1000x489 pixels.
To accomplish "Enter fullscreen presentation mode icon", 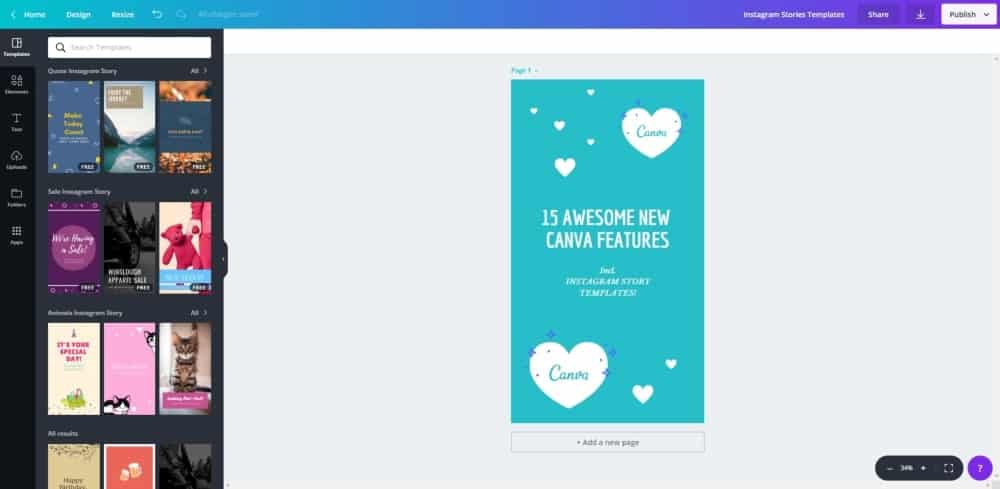I will (x=948, y=468).
